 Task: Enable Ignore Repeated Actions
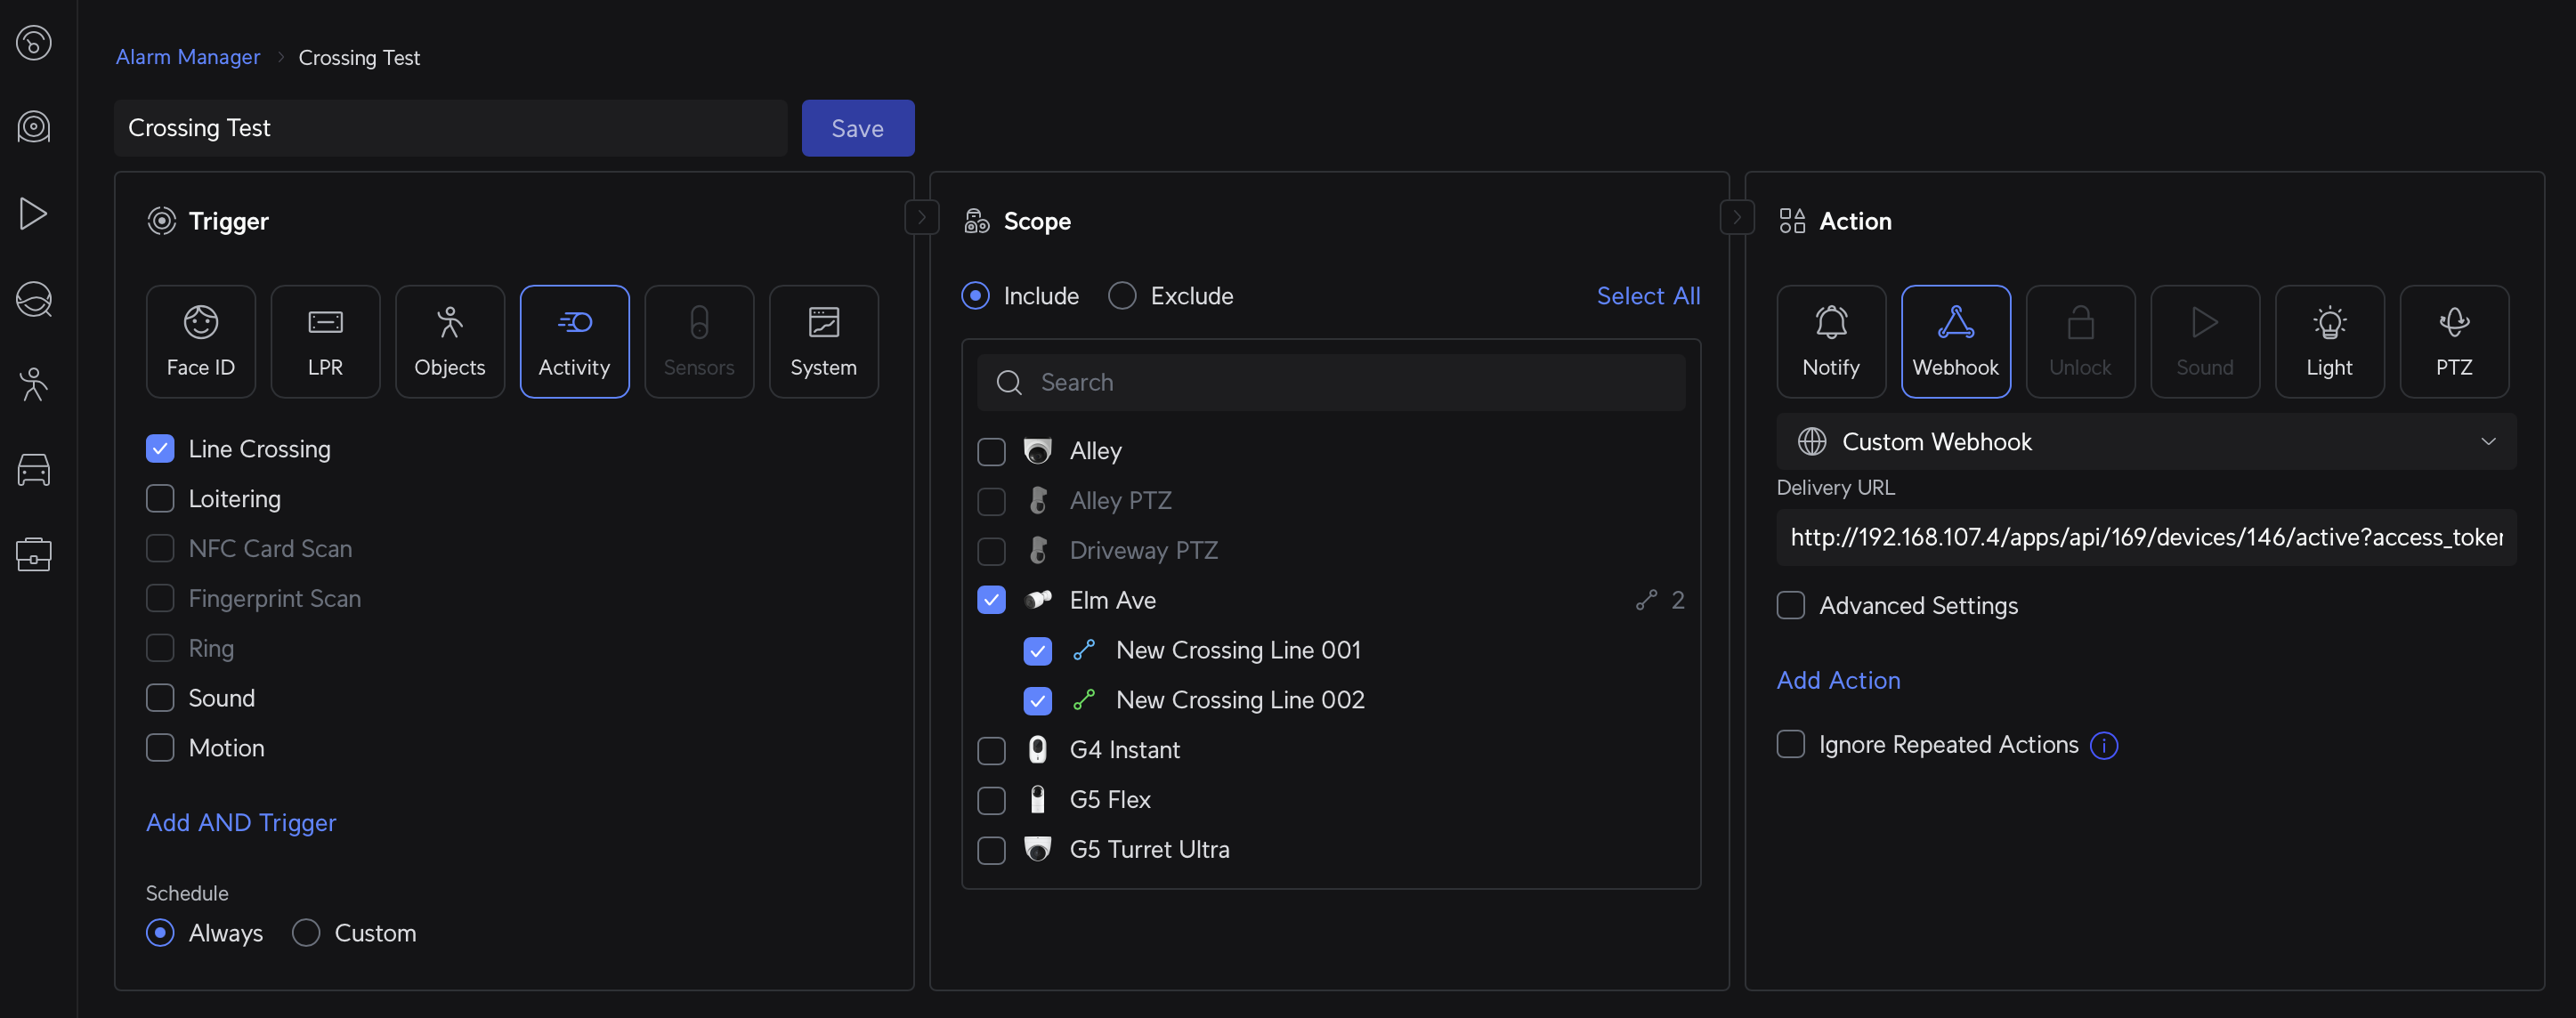tap(1790, 744)
